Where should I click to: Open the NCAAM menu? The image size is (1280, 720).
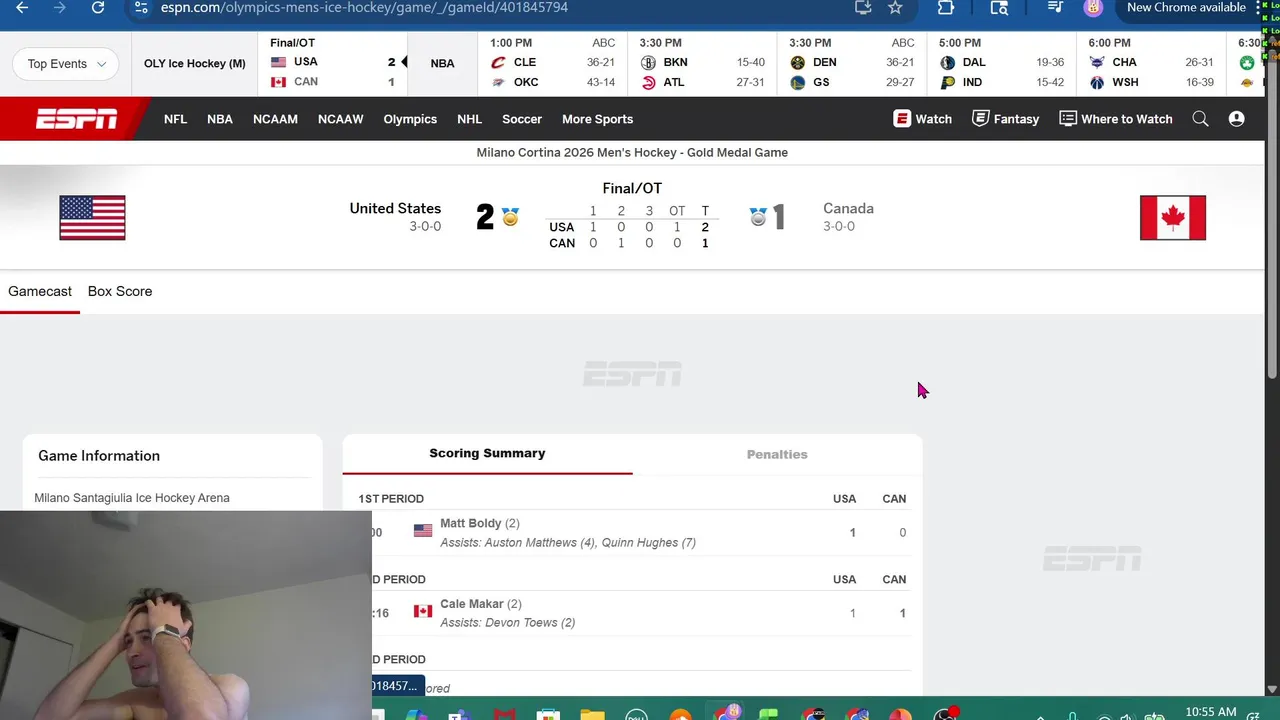tap(275, 119)
